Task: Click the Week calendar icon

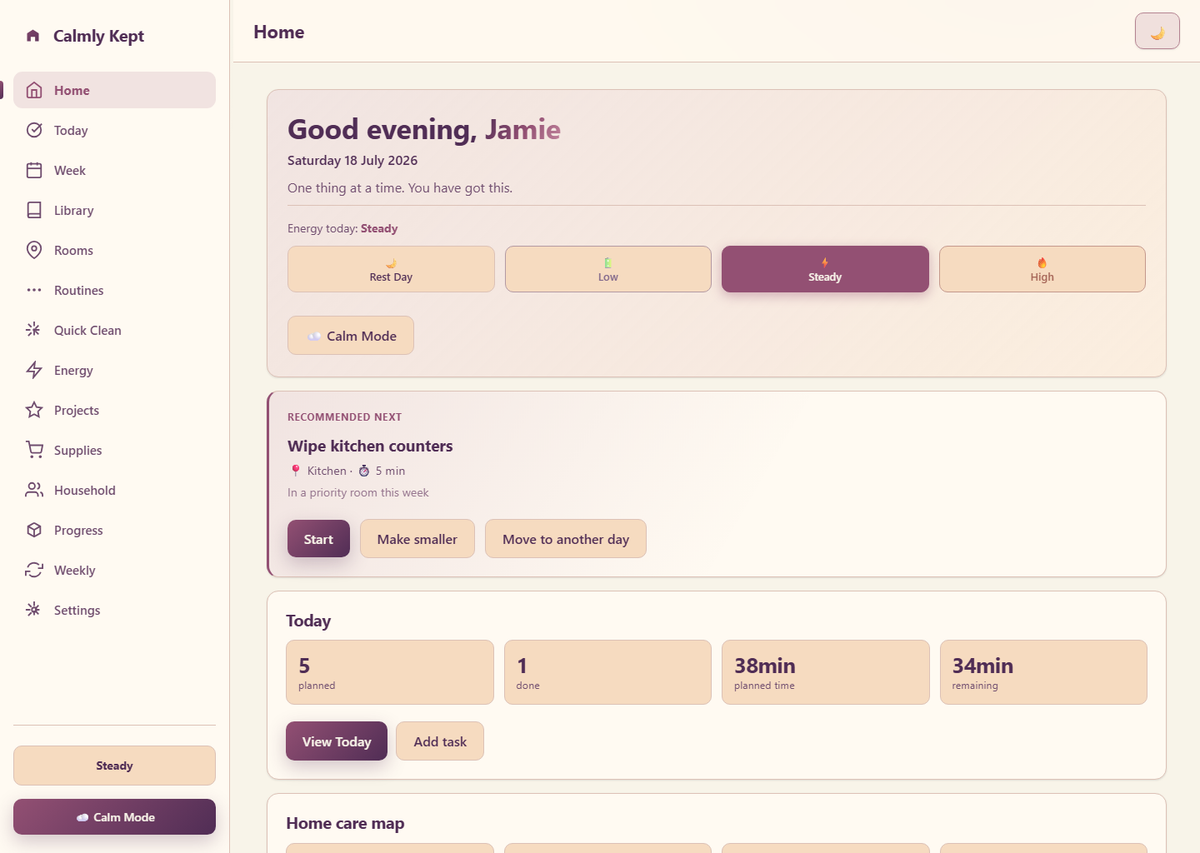Action: [34, 170]
